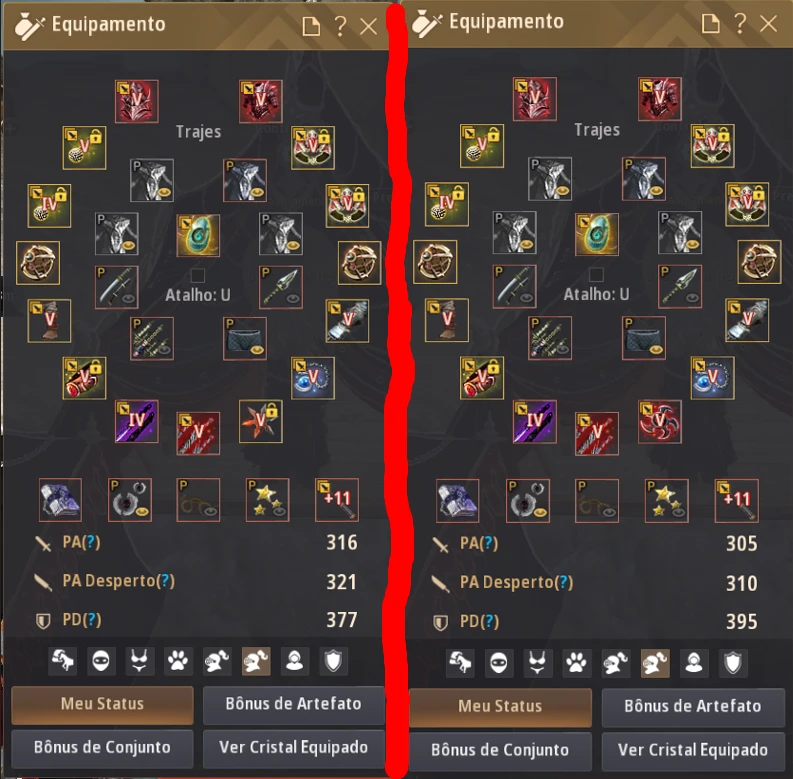
Task: Toggle the shield icon in right panel bottom row
Action: (733, 663)
